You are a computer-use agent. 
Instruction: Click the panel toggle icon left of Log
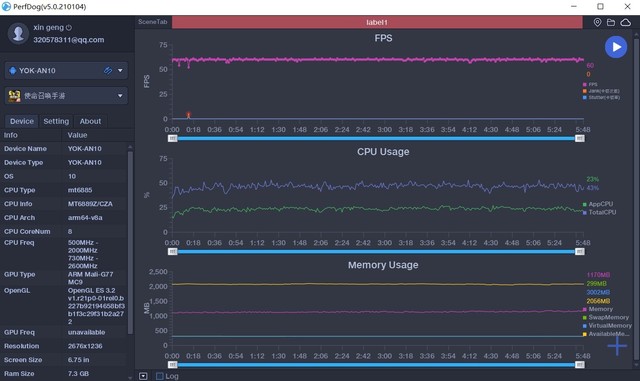coord(143,376)
